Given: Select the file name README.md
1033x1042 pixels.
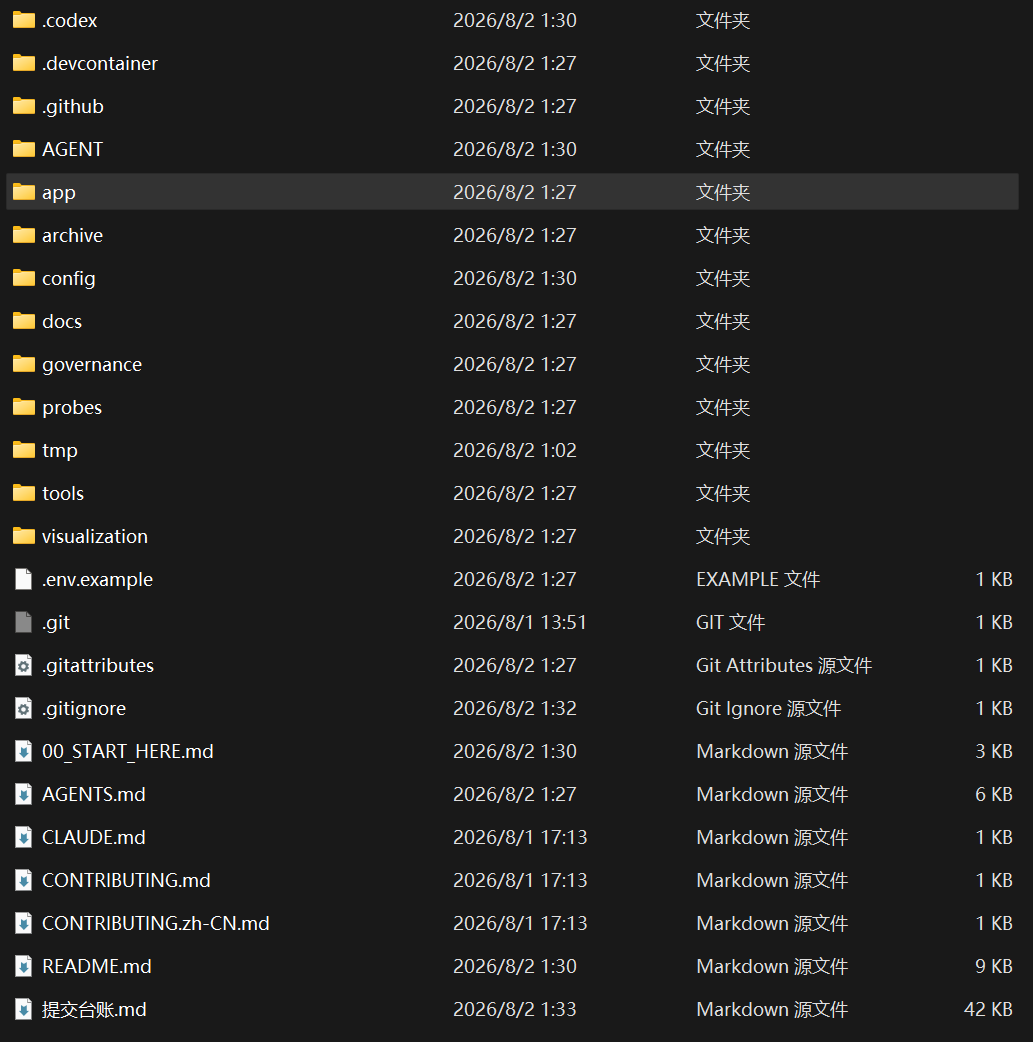Looking at the screenshot, I should point(97,966).
